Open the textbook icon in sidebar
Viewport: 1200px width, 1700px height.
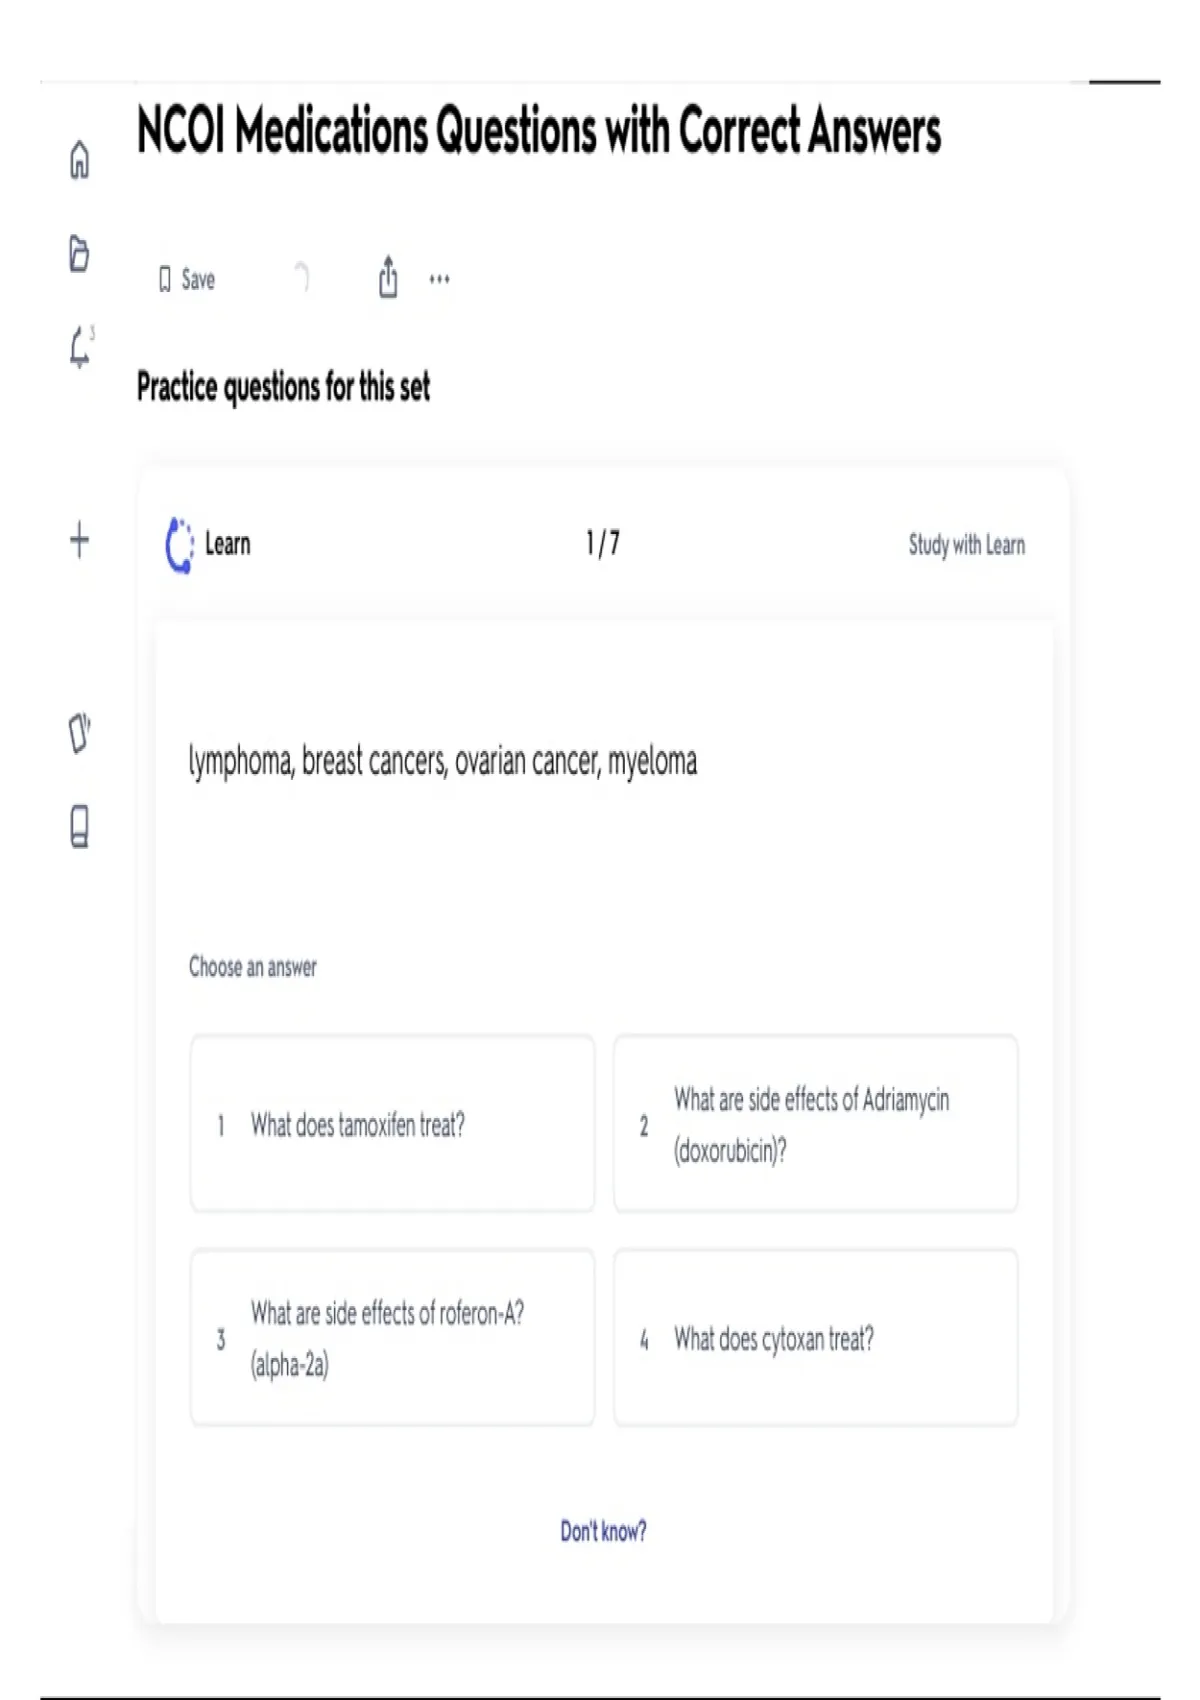click(x=80, y=827)
